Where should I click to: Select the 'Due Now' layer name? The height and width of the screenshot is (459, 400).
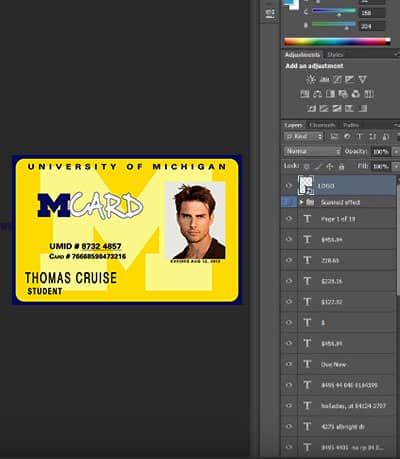point(333,364)
